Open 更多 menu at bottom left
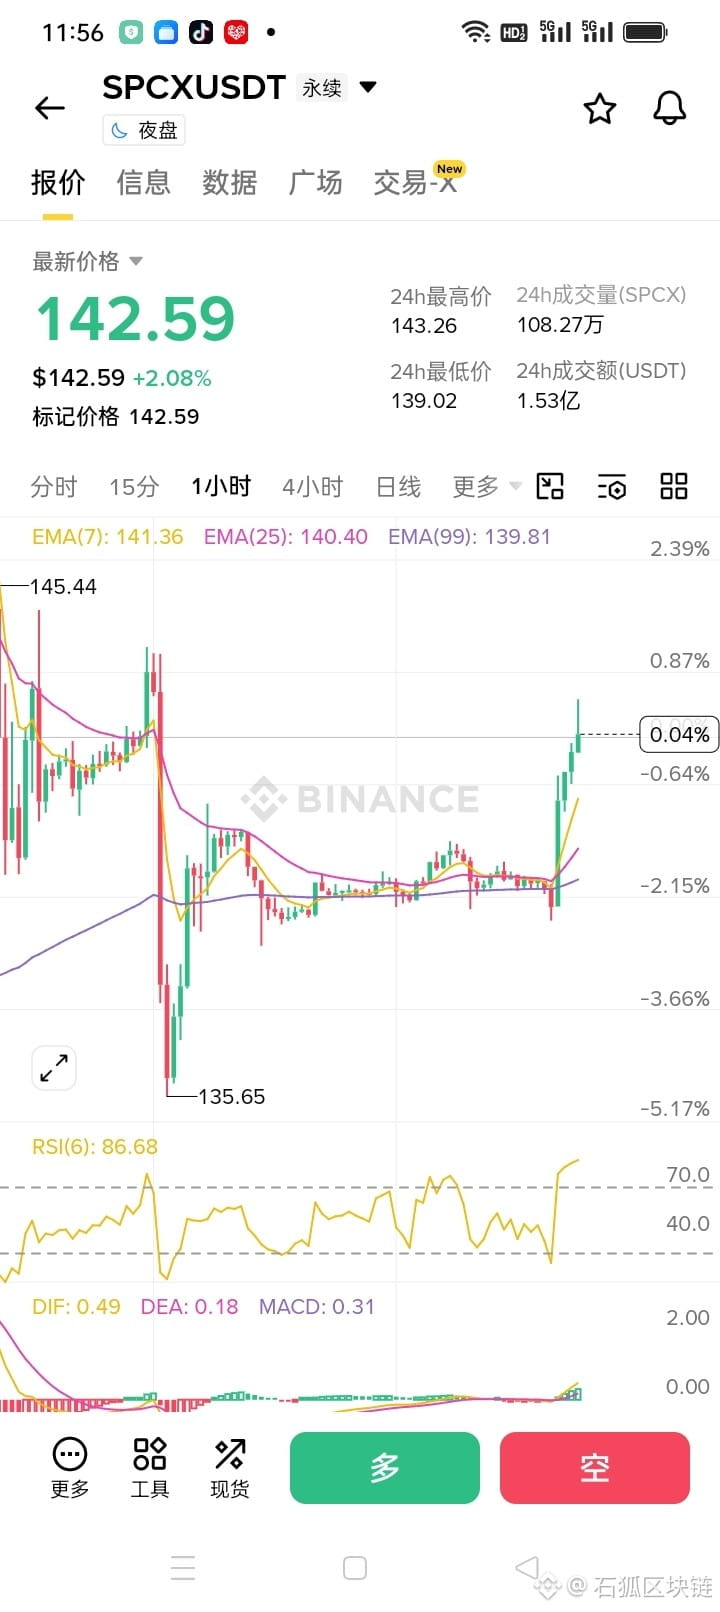Image resolution: width=720 pixels, height=1612 pixels. (x=70, y=1467)
